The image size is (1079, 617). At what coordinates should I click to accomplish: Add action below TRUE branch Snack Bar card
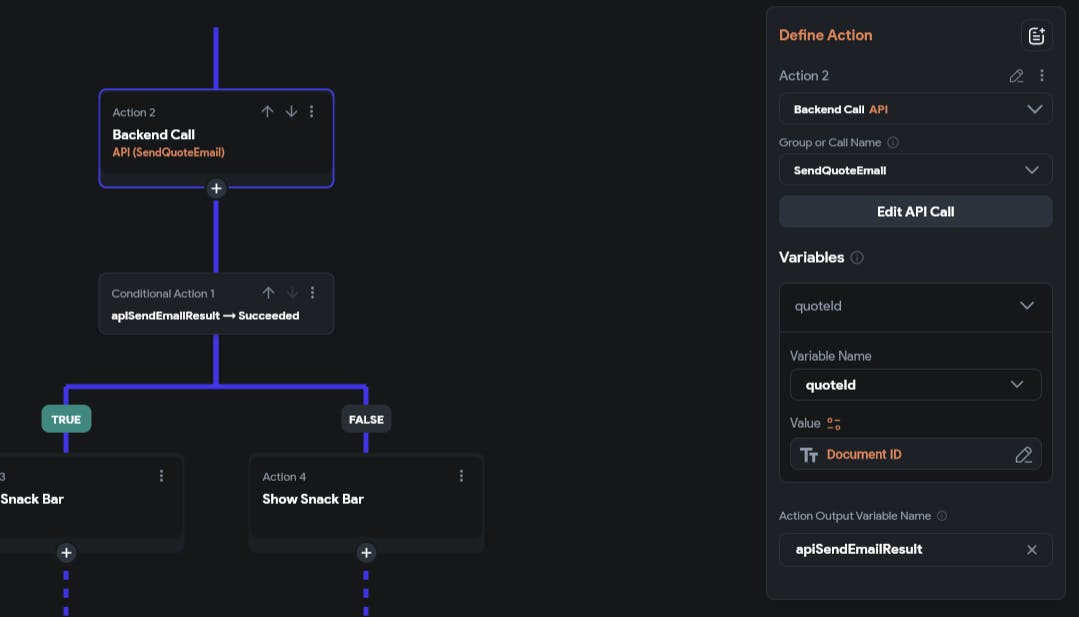(66, 552)
